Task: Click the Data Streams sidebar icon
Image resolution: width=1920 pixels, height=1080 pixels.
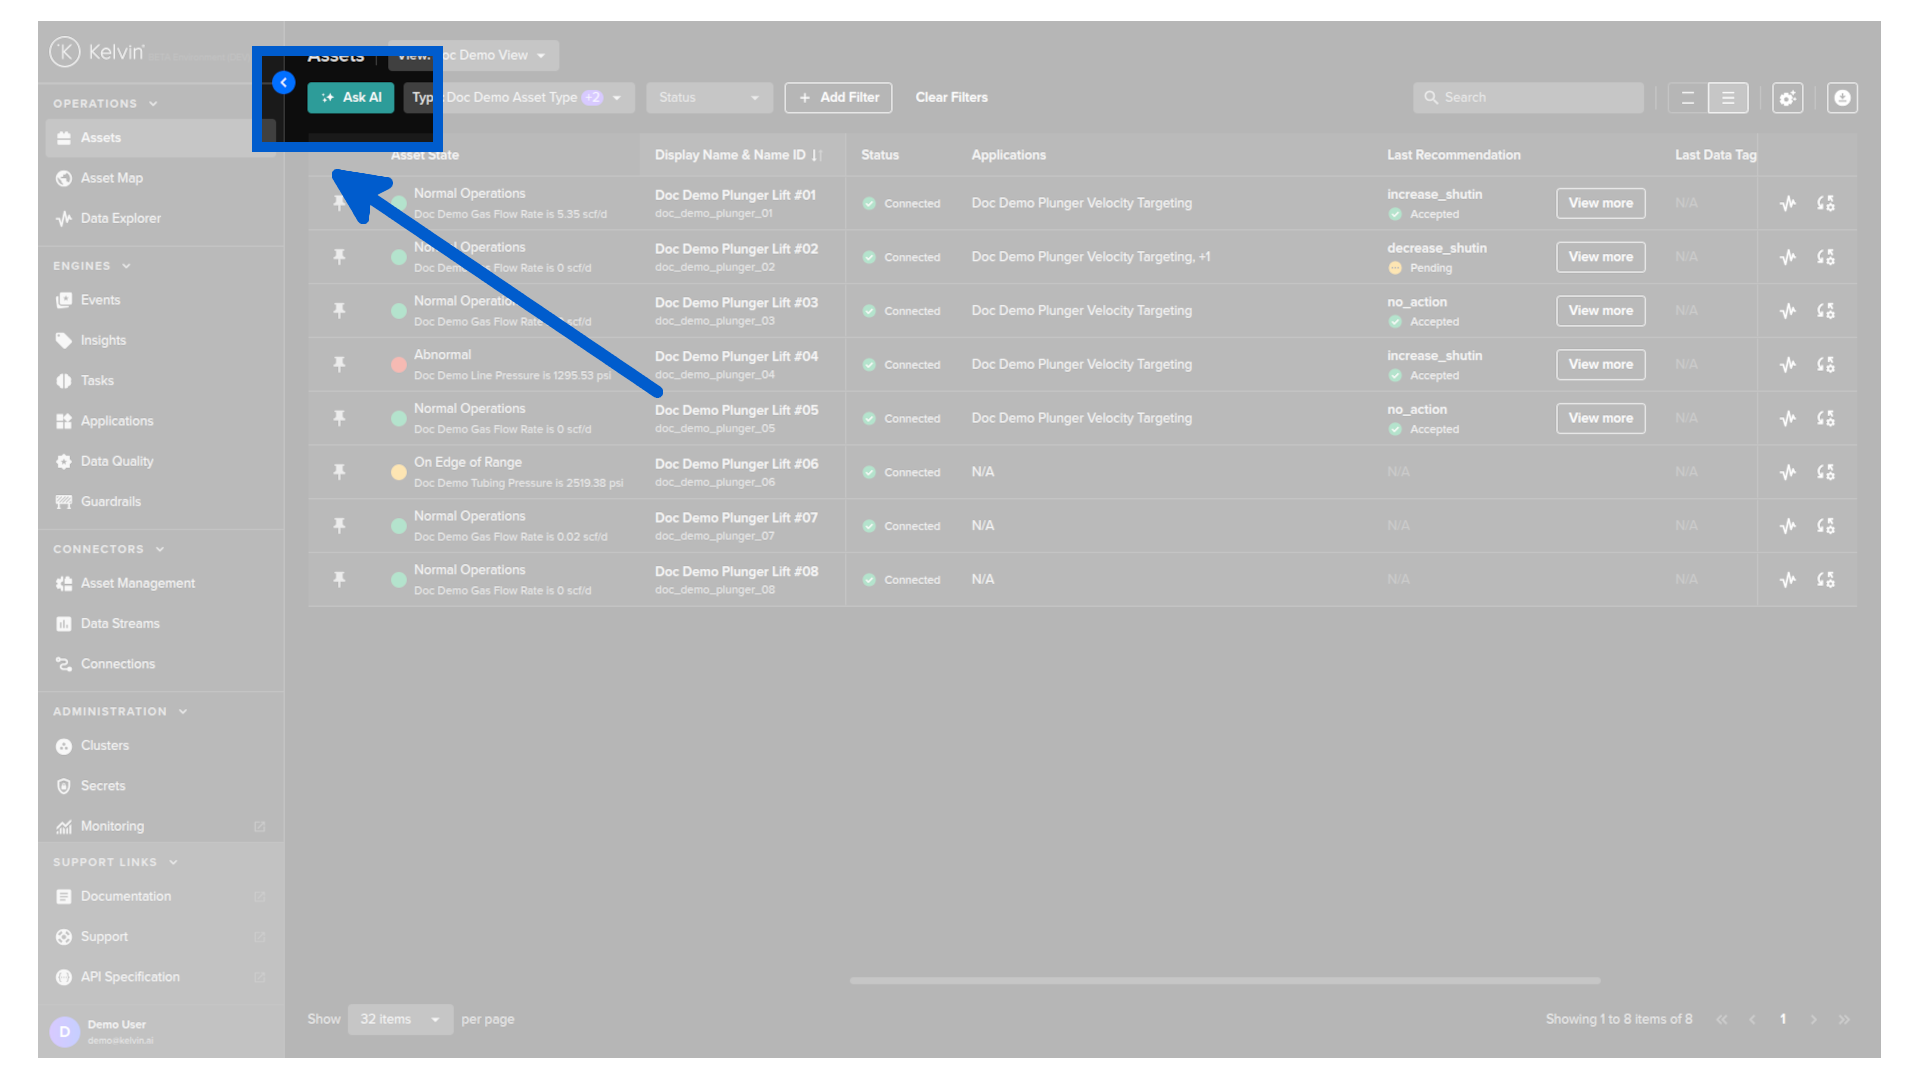Action: 64,623
